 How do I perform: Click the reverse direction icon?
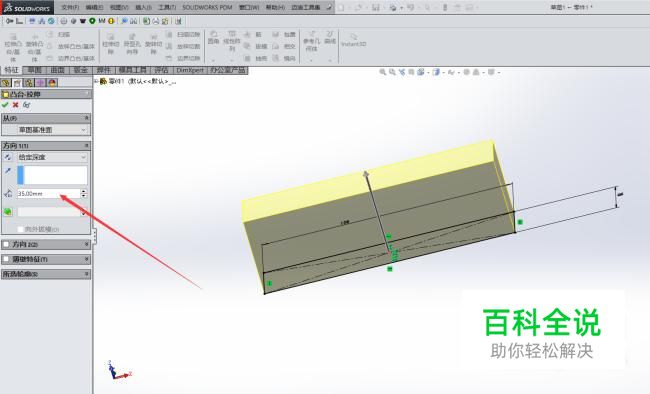point(7,157)
